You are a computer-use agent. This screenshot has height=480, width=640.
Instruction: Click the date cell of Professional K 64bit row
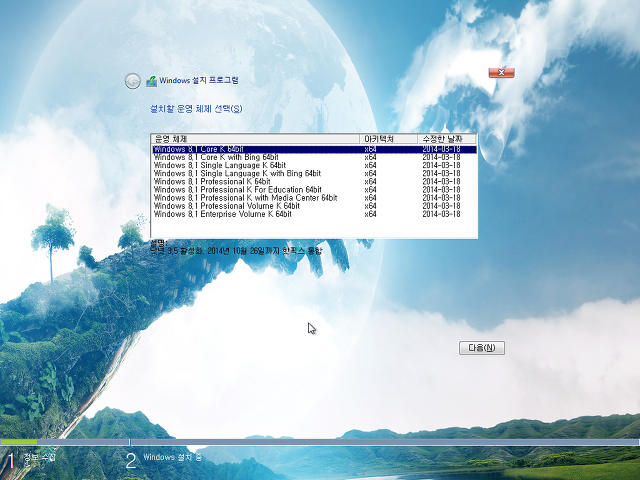pos(441,182)
